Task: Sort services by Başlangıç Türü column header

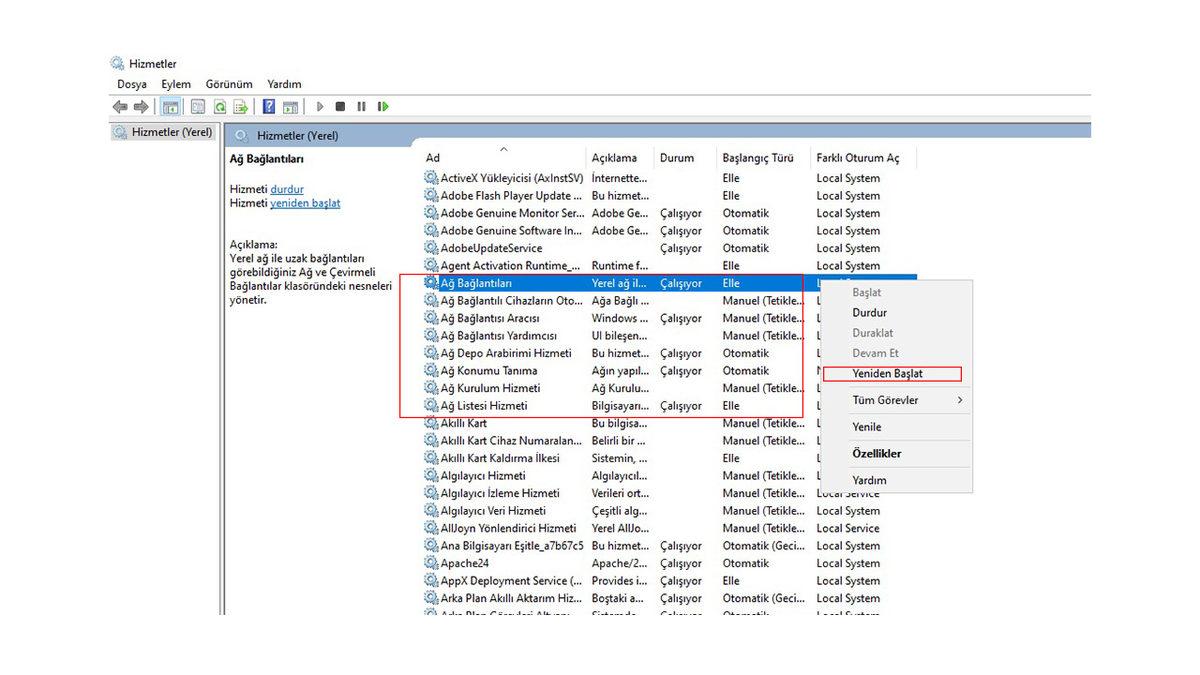Action: (x=757, y=158)
